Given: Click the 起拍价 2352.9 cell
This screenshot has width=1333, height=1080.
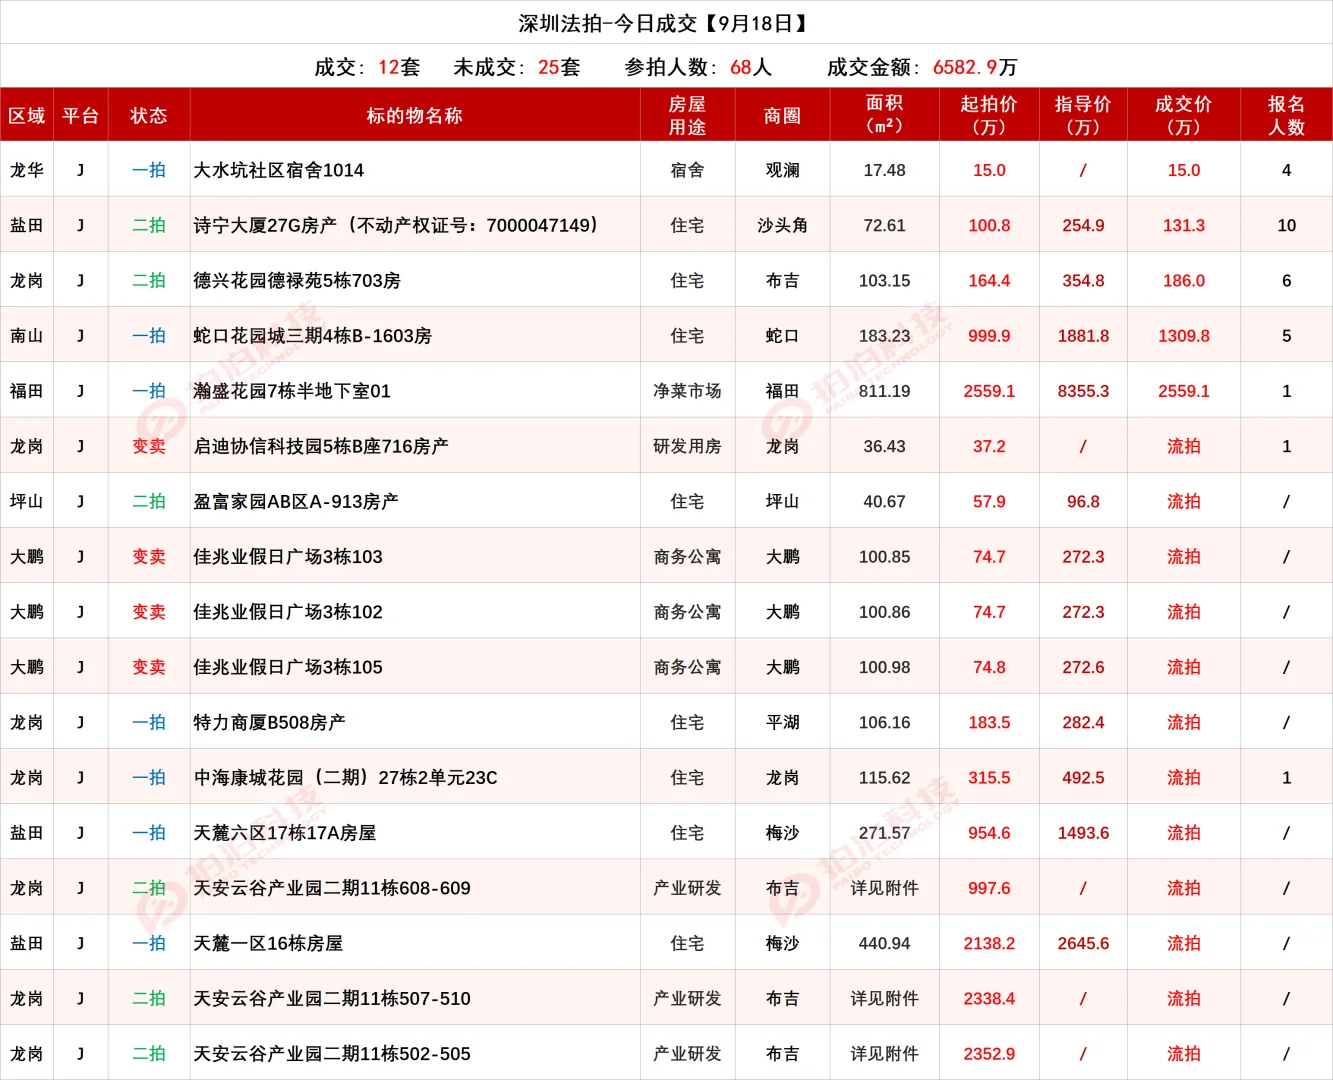Looking at the screenshot, I should pyautogui.click(x=989, y=1053).
